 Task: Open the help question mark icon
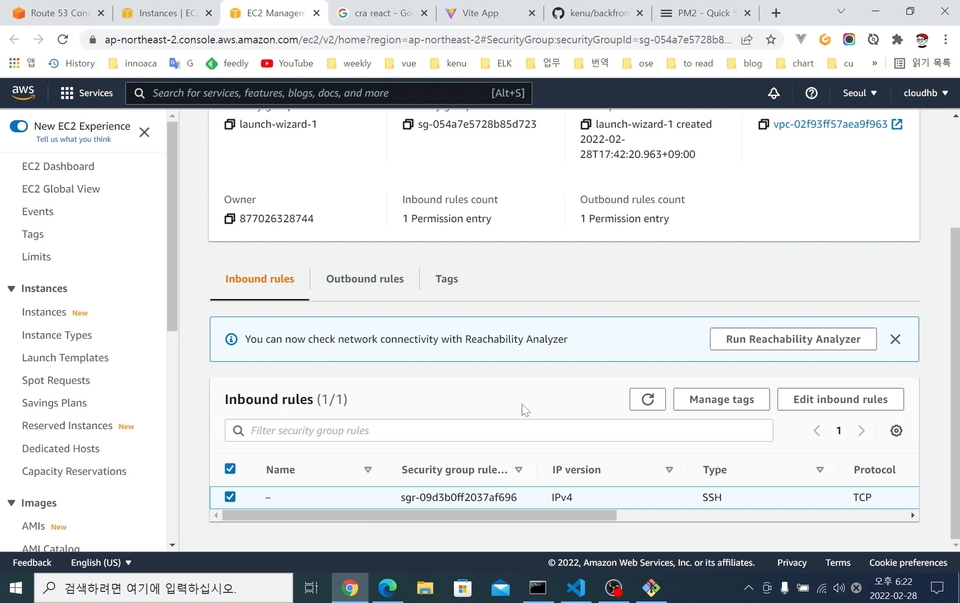[811, 93]
